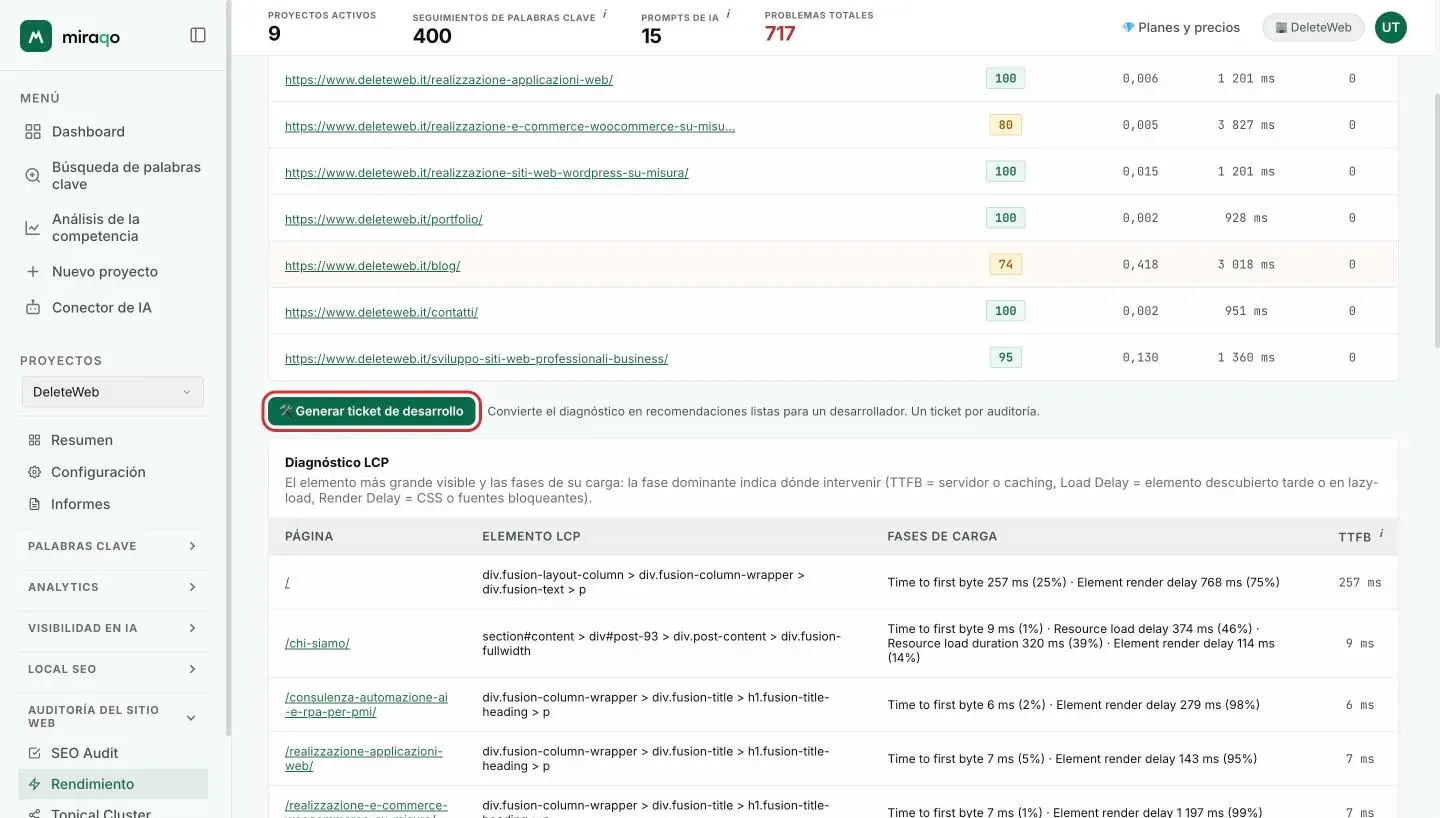Expand the Local SEO section
The image size is (1440, 818).
pos(113,669)
